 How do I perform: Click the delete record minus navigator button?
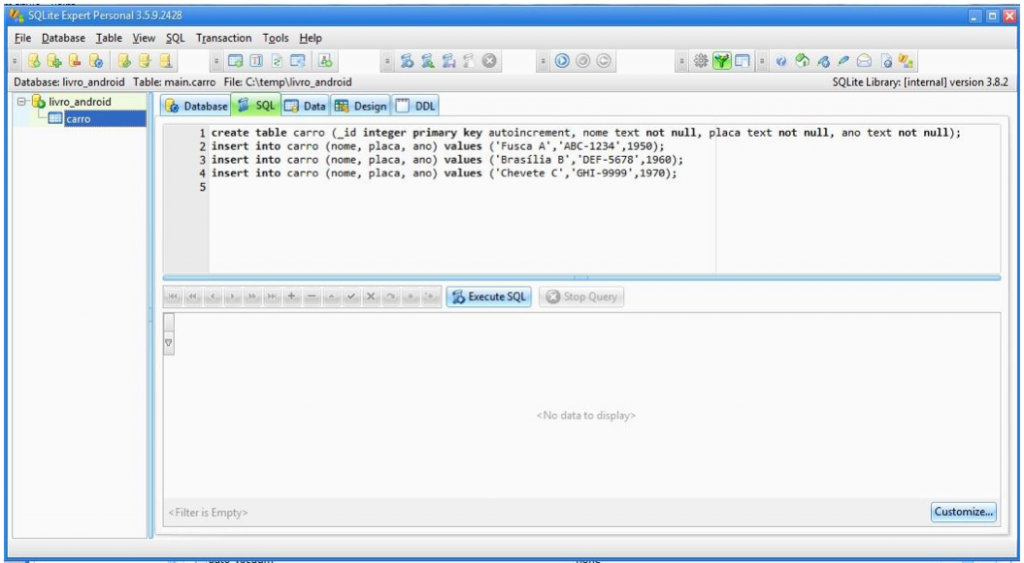click(x=312, y=297)
